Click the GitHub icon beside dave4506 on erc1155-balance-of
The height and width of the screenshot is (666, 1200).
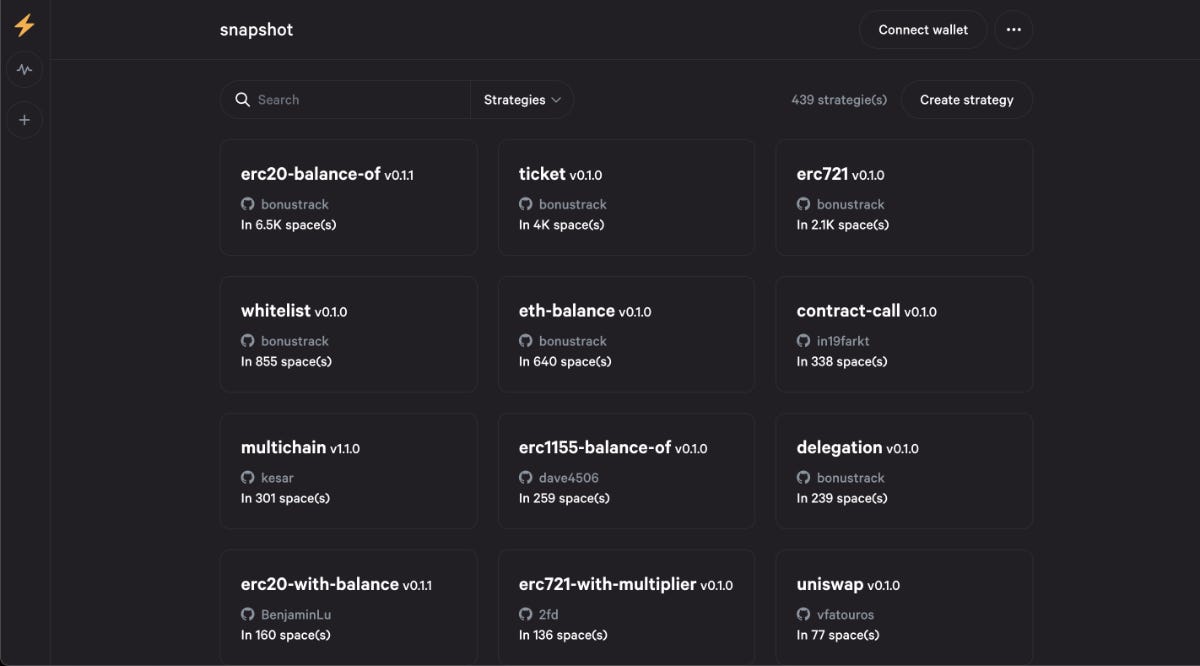pyautogui.click(x=525, y=477)
